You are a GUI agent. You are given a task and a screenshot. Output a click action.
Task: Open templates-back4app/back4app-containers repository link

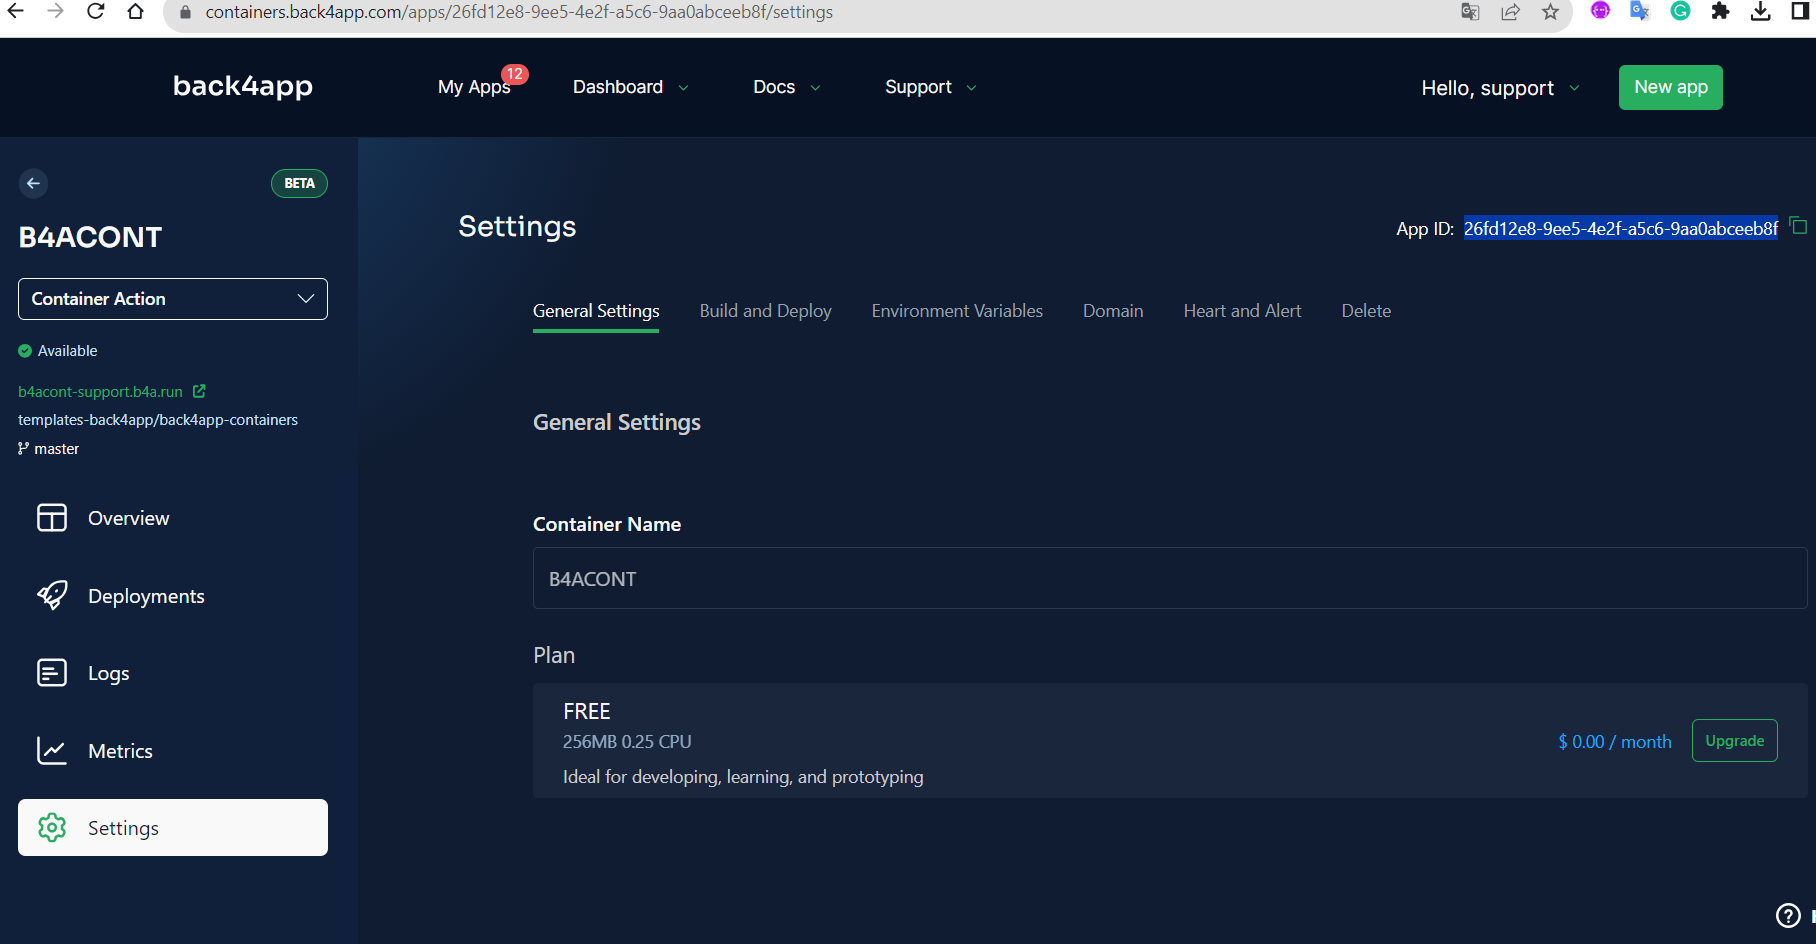point(158,420)
